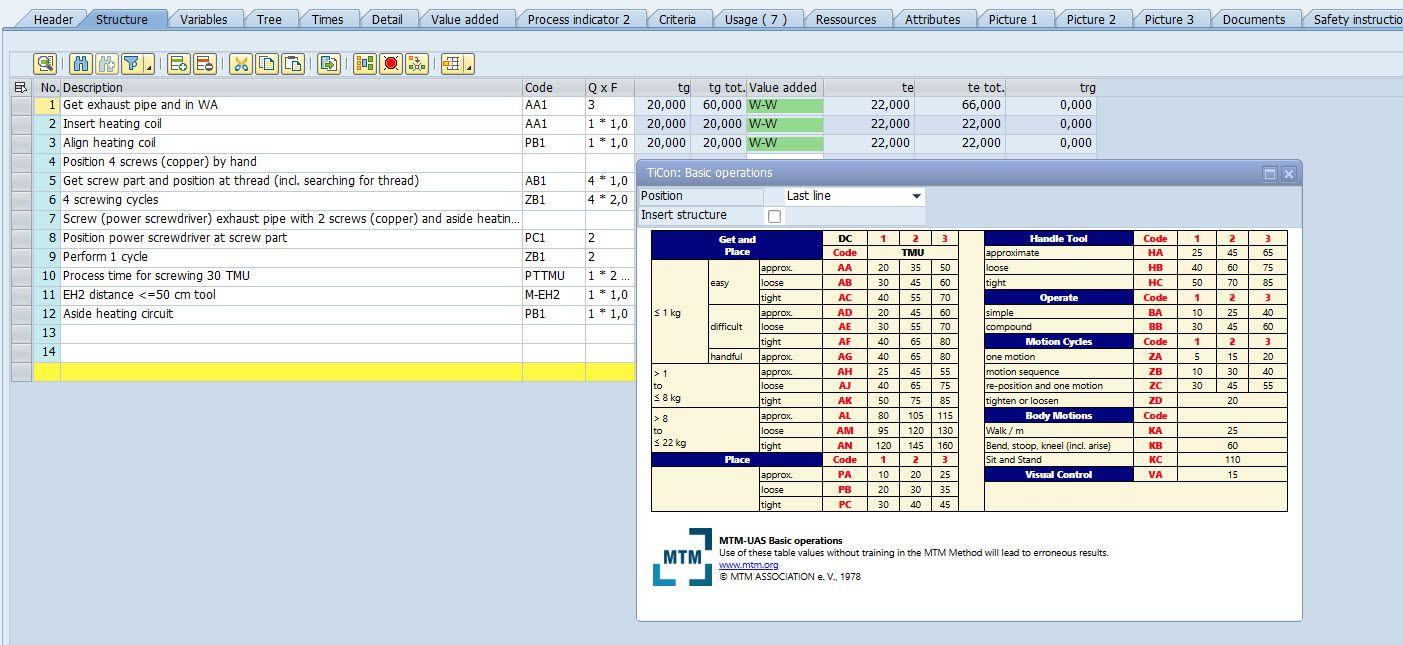
Task: Click the Details magnifier icon in toolbar
Action: tap(45, 64)
